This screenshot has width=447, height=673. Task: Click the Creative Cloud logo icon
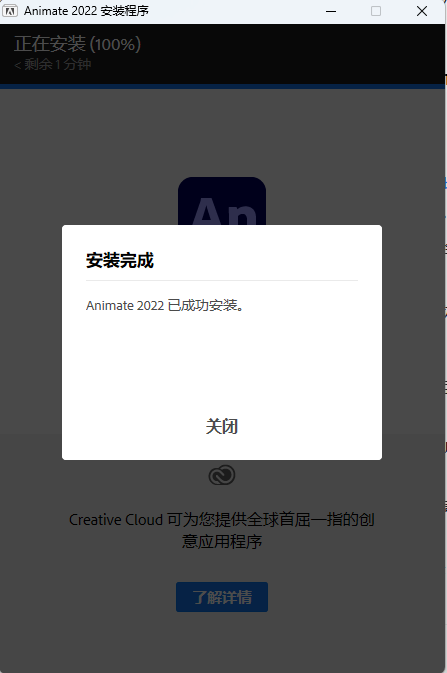point(222,475)
